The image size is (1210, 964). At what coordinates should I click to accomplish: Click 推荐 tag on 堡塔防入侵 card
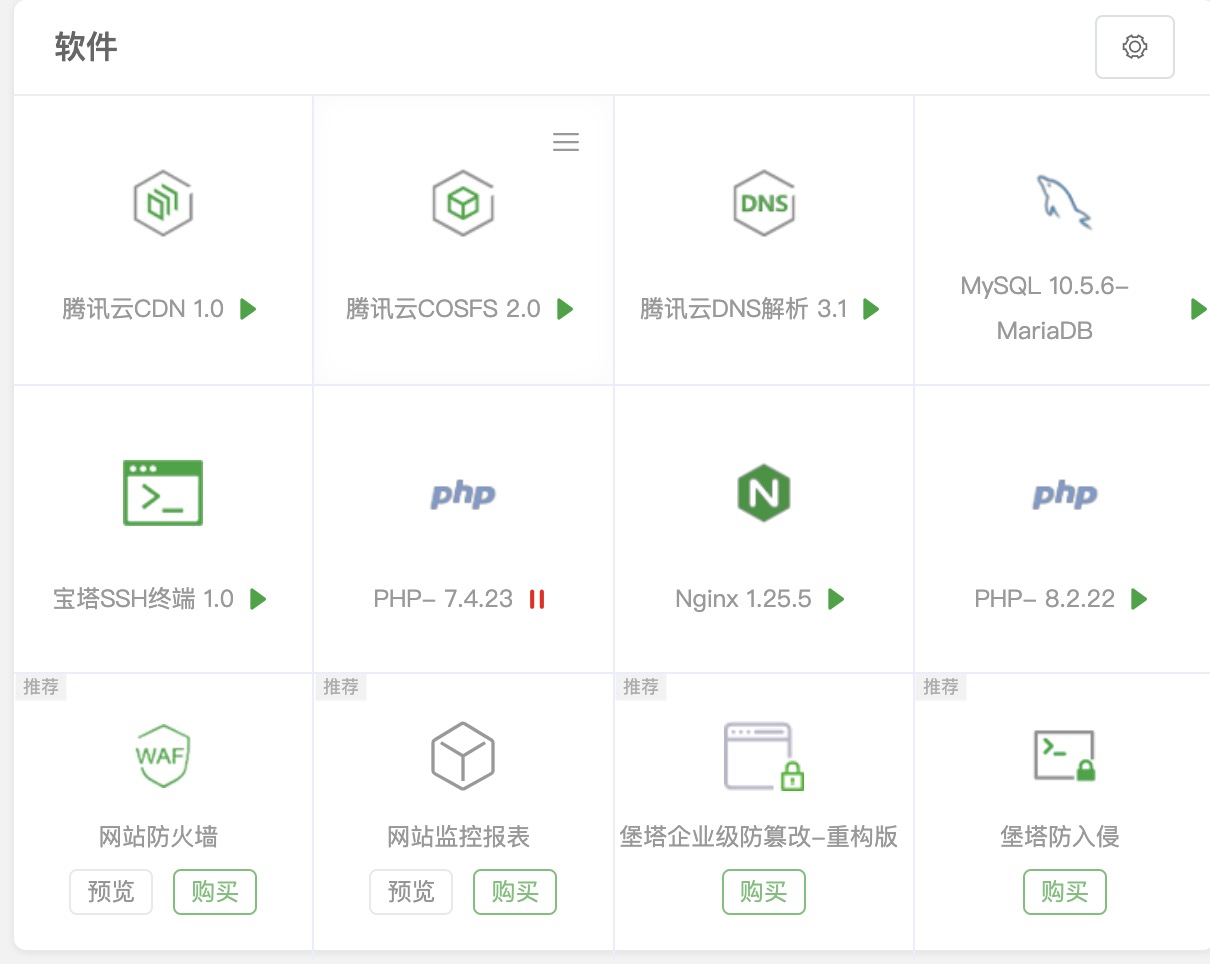coord(941,687)
